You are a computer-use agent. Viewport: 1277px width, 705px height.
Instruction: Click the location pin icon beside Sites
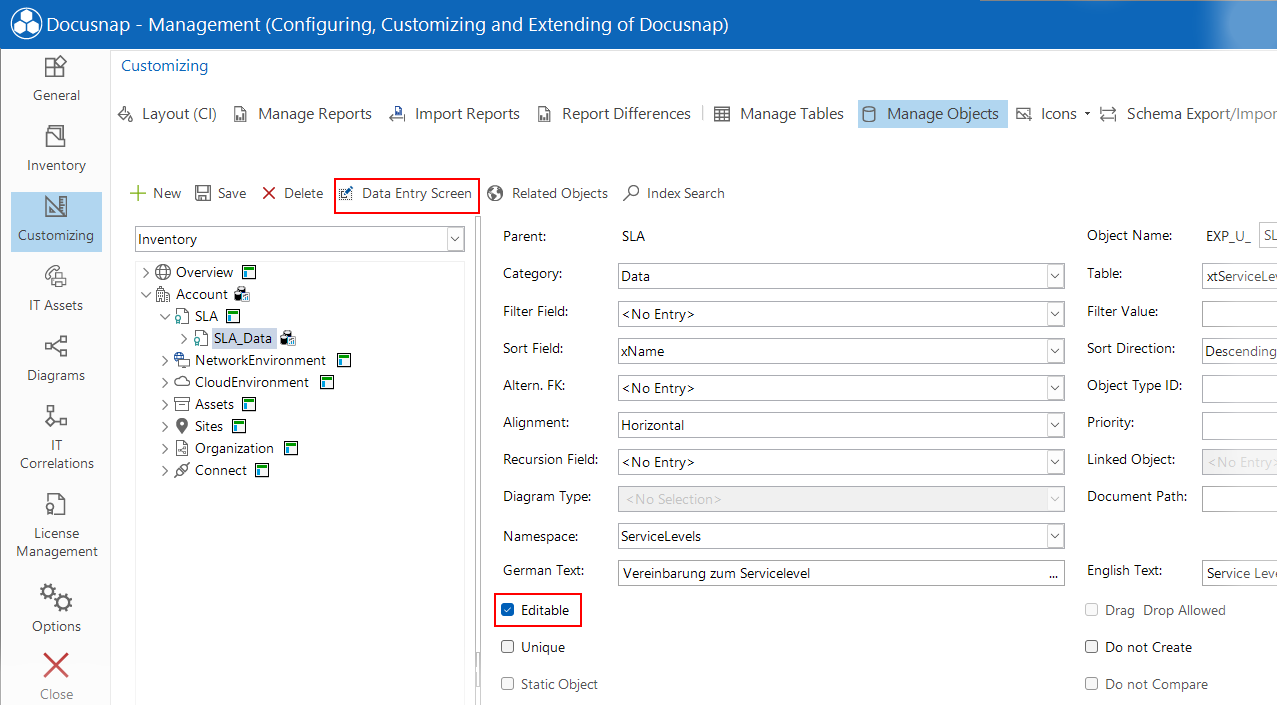182,426
